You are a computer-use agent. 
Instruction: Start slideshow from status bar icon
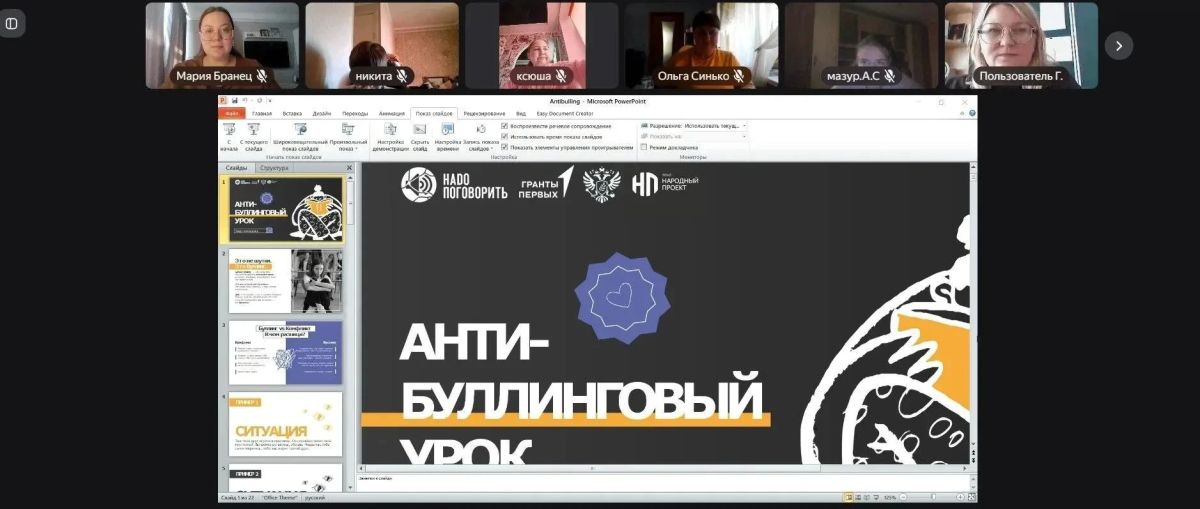tap(876, 497)
